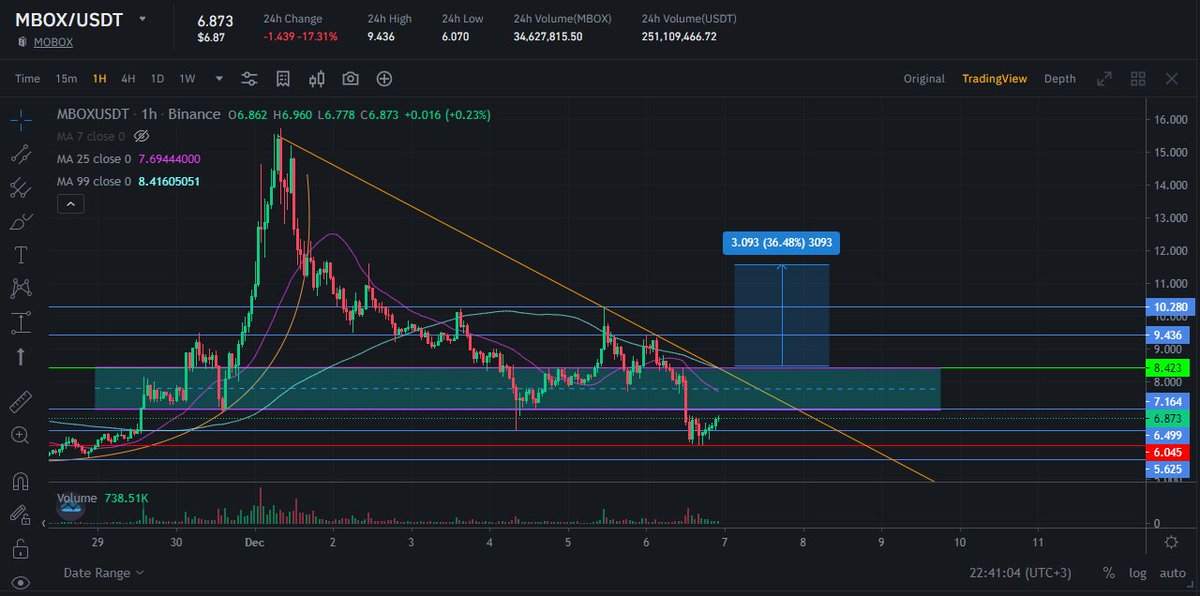Click the MOBOX info icon
Screen dimensions: 1200x596
(22, 42)
